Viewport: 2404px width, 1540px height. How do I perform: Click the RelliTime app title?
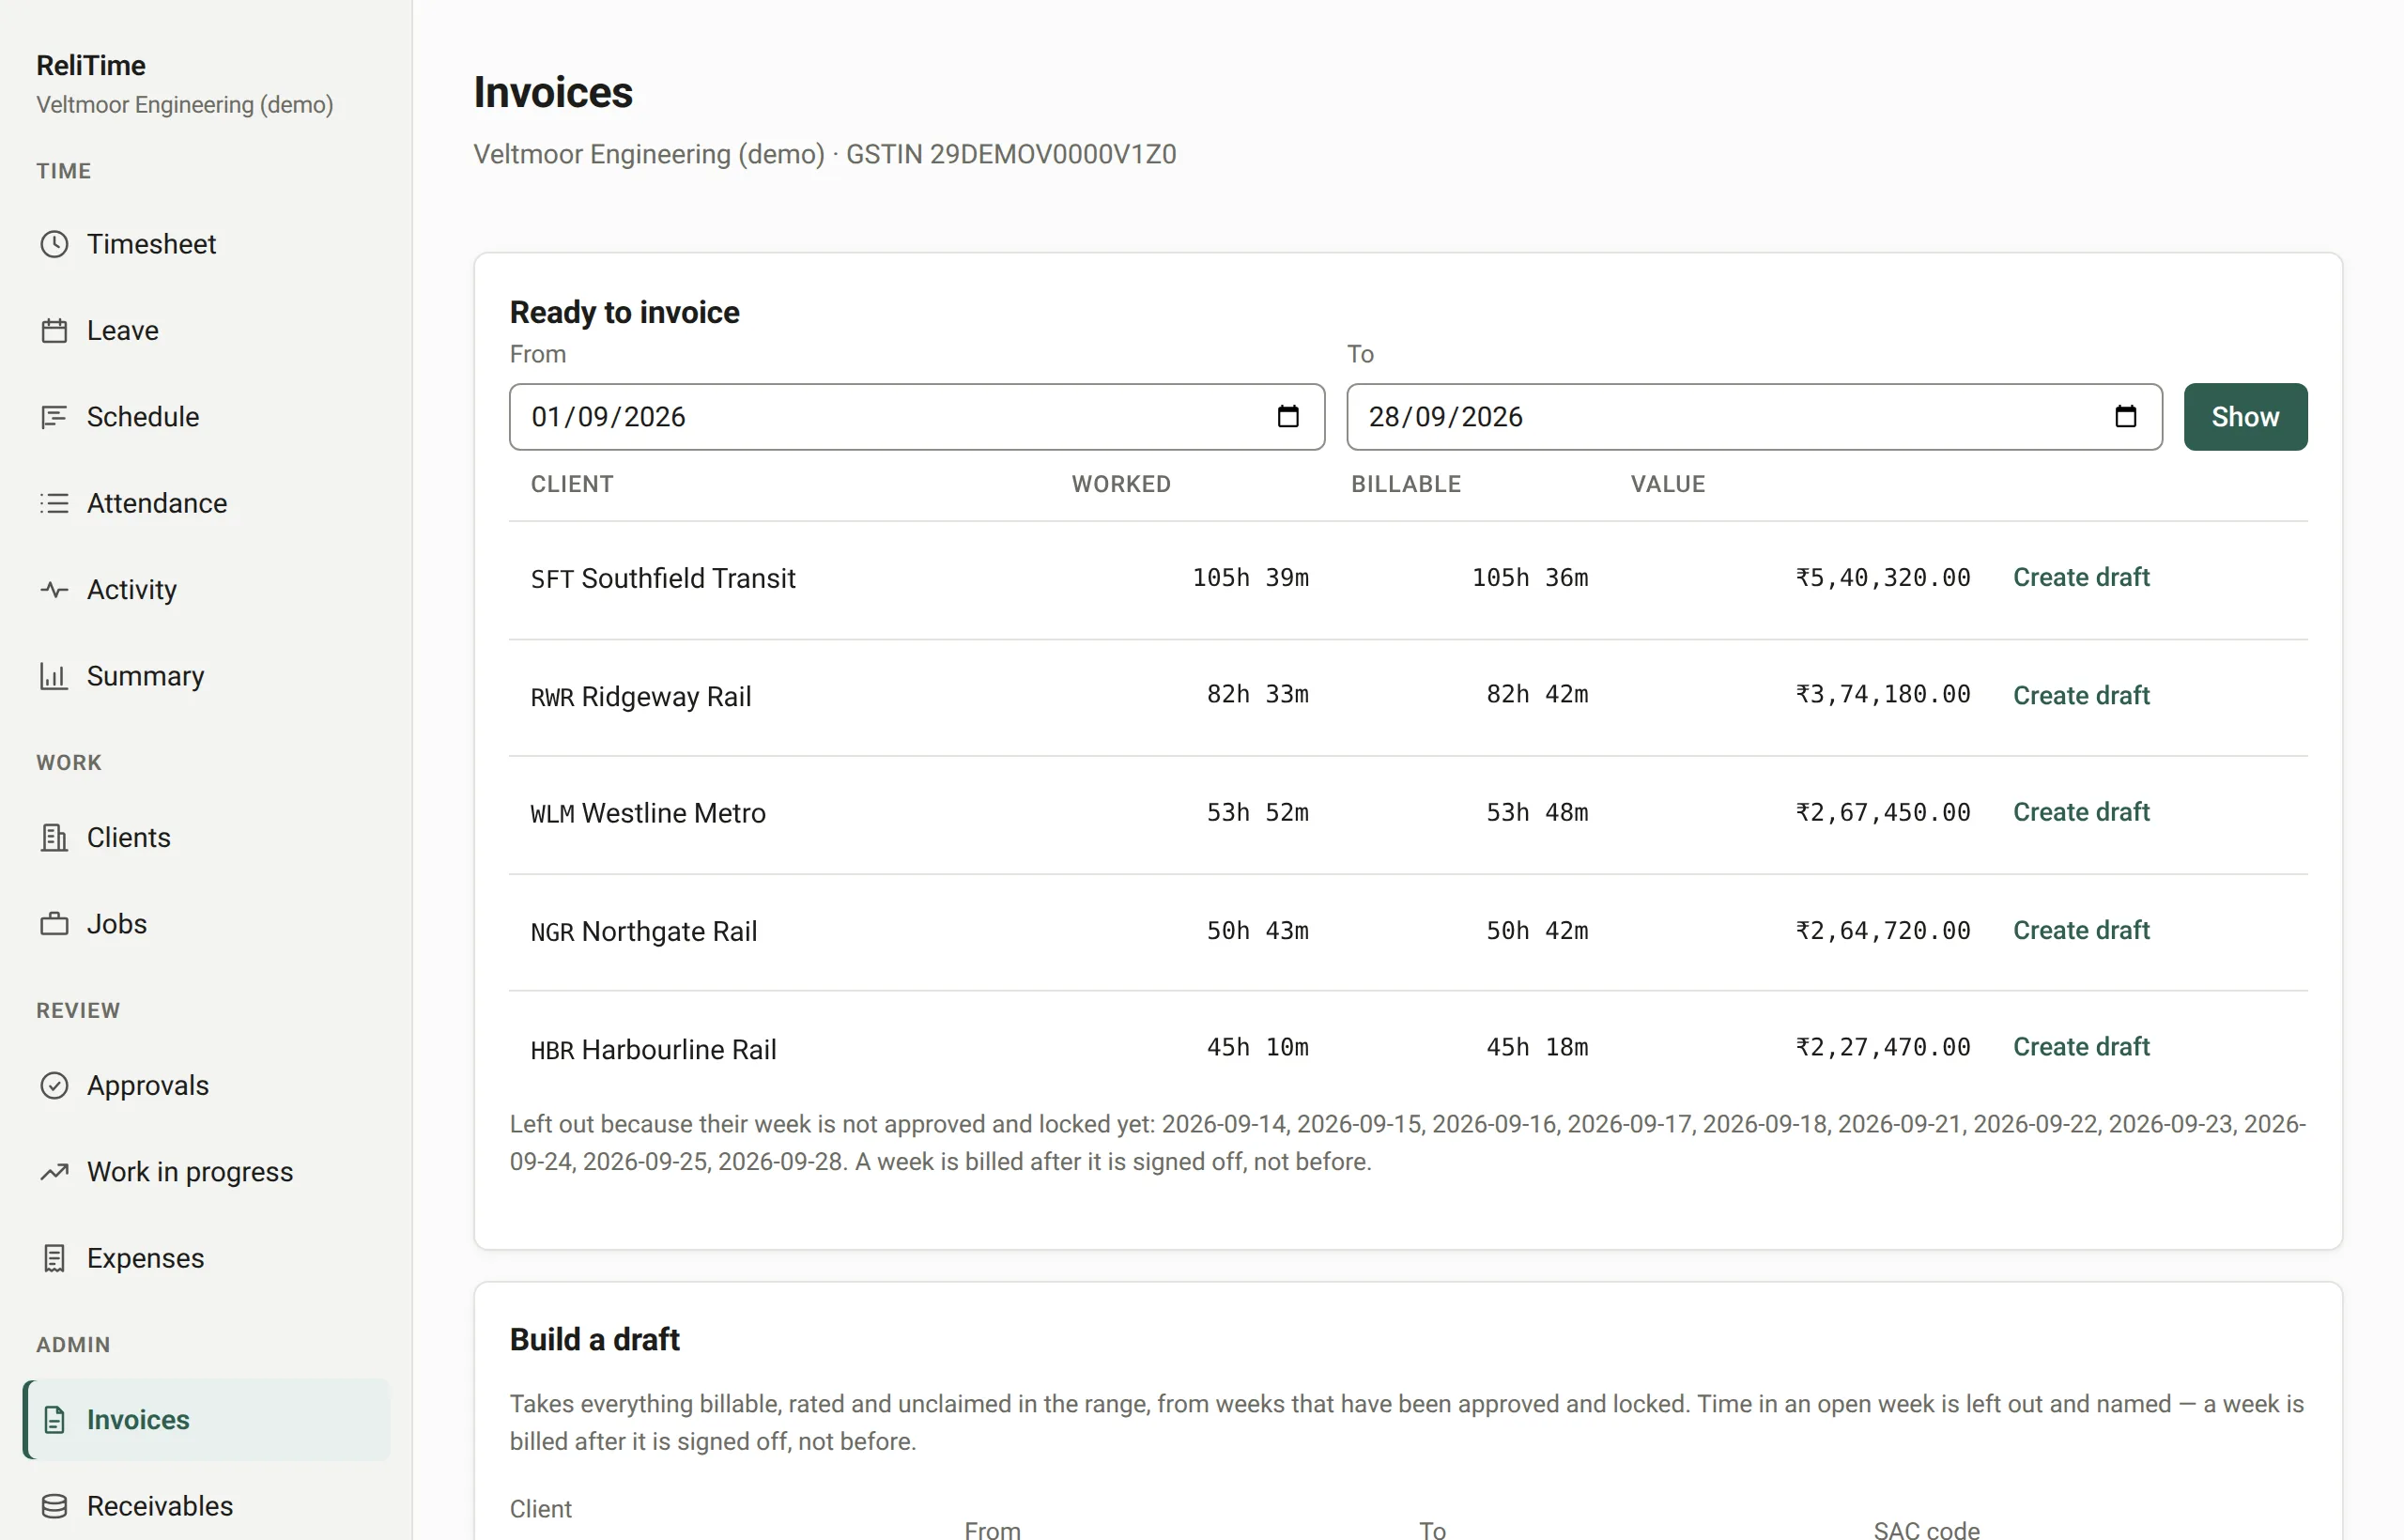pyautogui.click(x=91, y=66)
